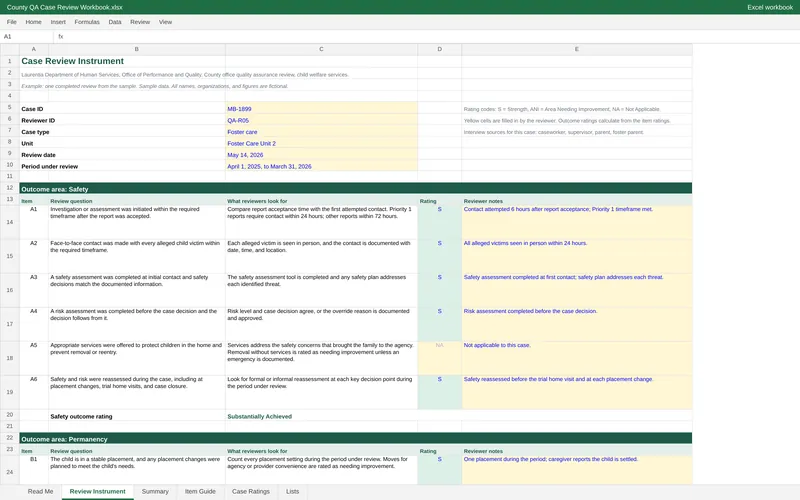Select row 12 header
The width and height of the screenshot is (800, 500).
[x=10, y=188]
